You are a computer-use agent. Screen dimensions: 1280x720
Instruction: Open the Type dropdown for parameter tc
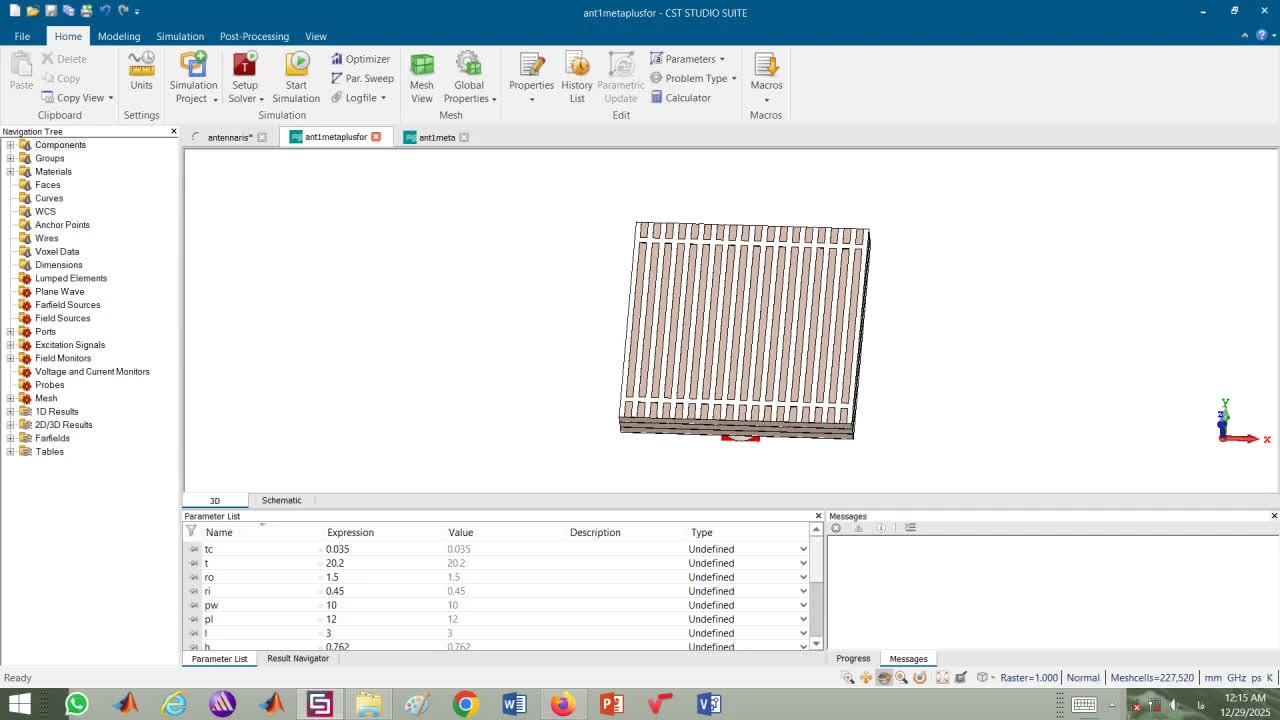802,549
